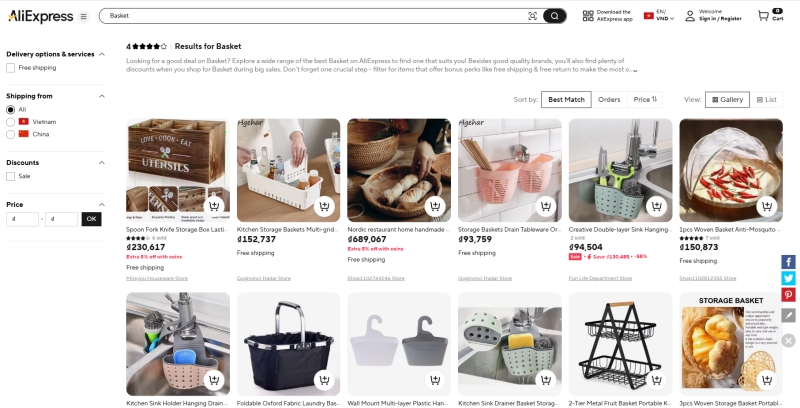800x408 pixels.
Task: Collapse the Shipping from section
Action: coord(100,96)
